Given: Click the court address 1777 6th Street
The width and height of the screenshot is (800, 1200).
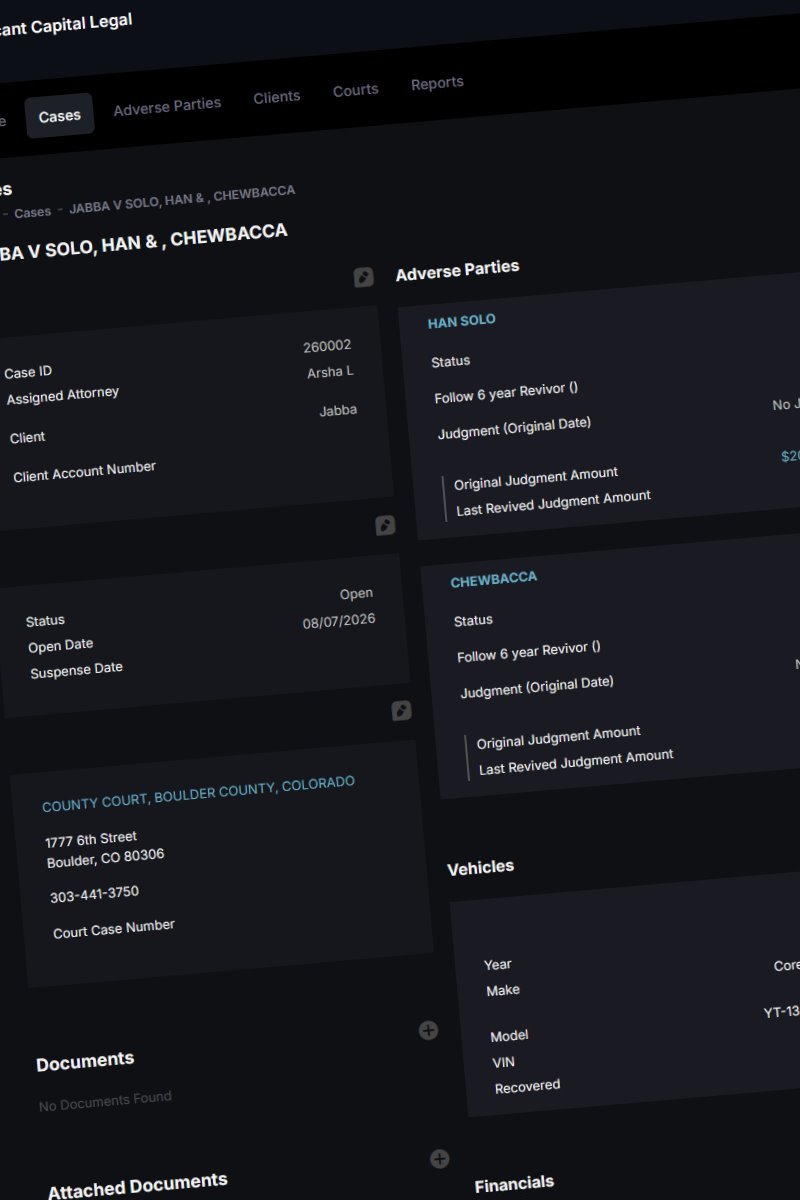Looking at the screenshot, I should coord(91,839).
